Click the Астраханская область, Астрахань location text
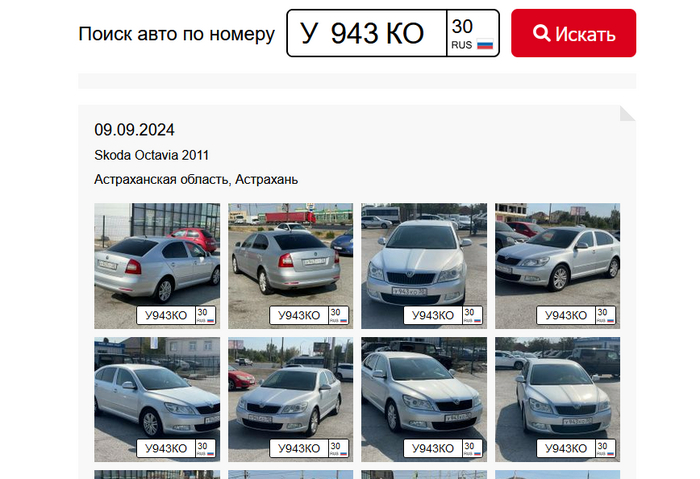 196,179
